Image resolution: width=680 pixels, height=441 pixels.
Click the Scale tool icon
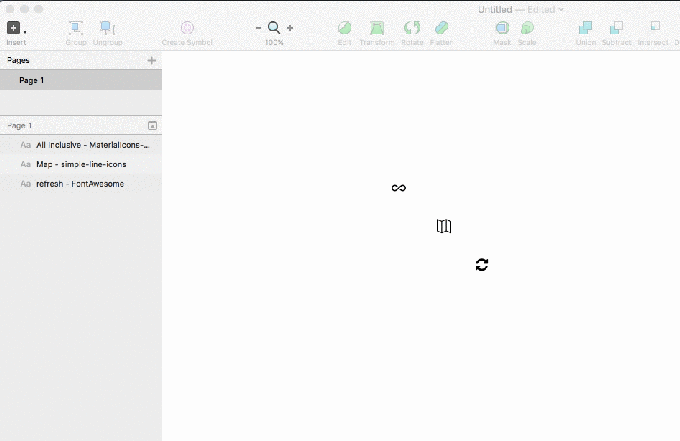pos(527,28)
